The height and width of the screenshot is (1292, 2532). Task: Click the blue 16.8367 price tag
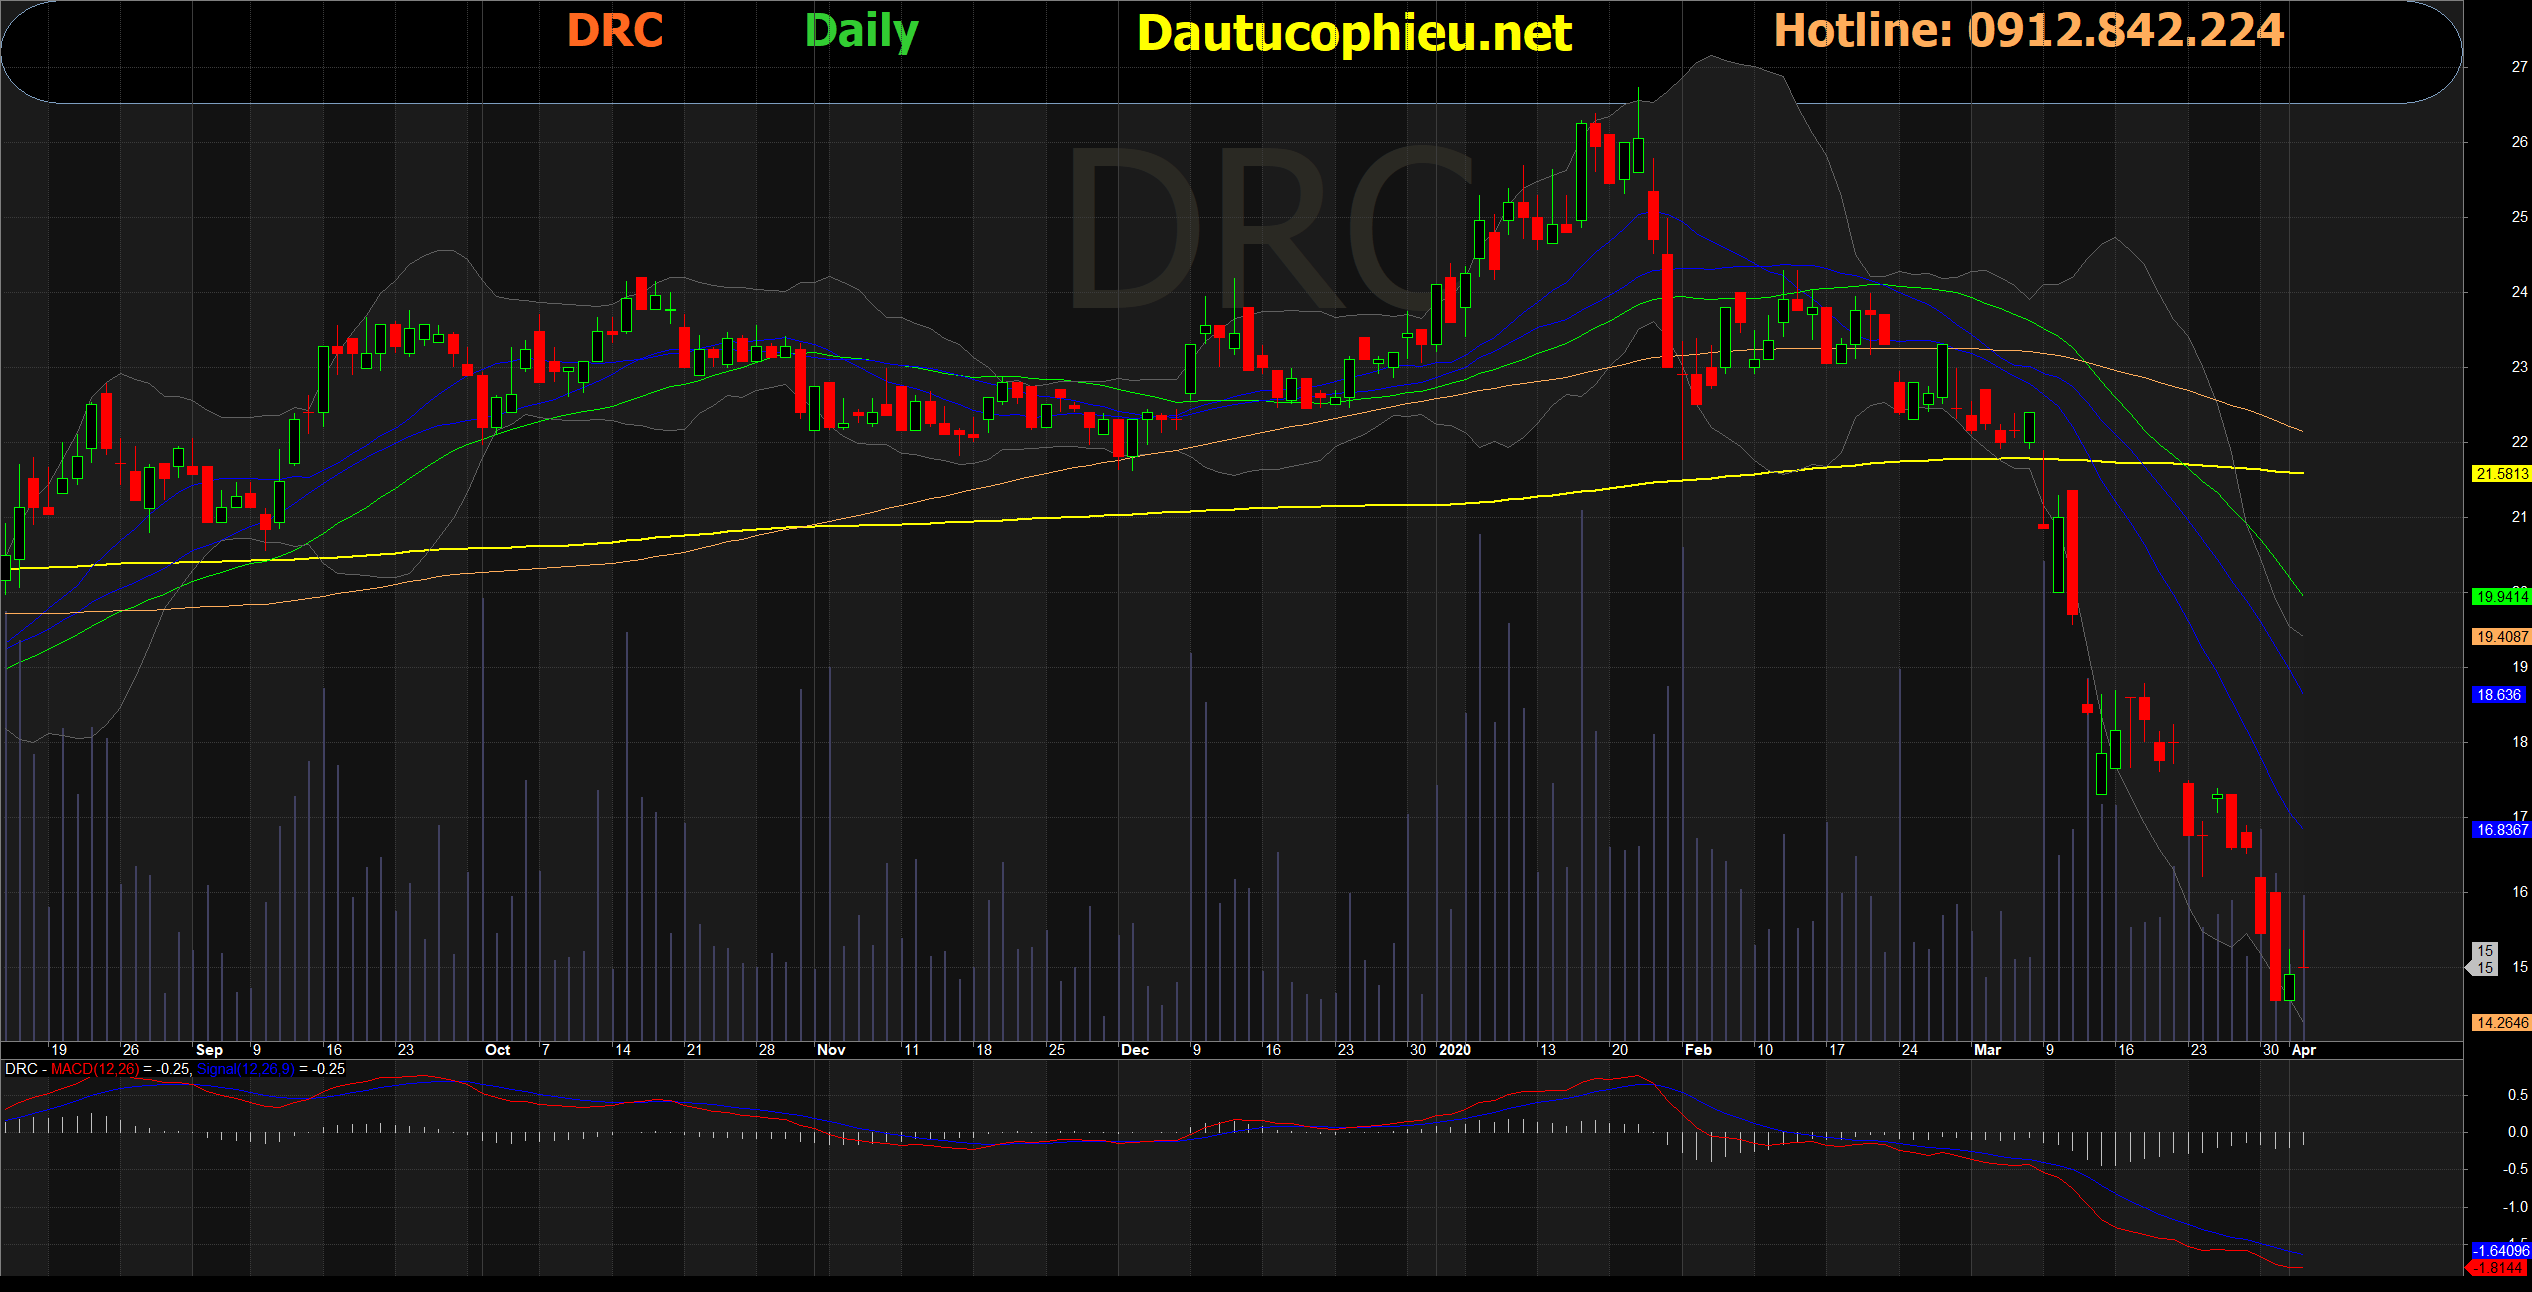click(2501, 830)
